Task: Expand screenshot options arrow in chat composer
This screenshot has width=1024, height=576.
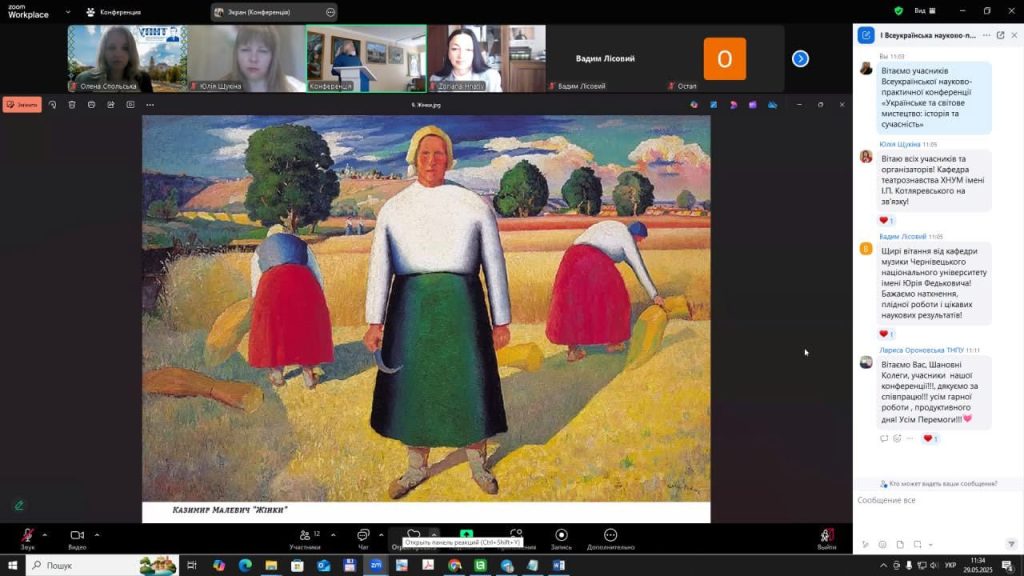Action: (931, 545)
